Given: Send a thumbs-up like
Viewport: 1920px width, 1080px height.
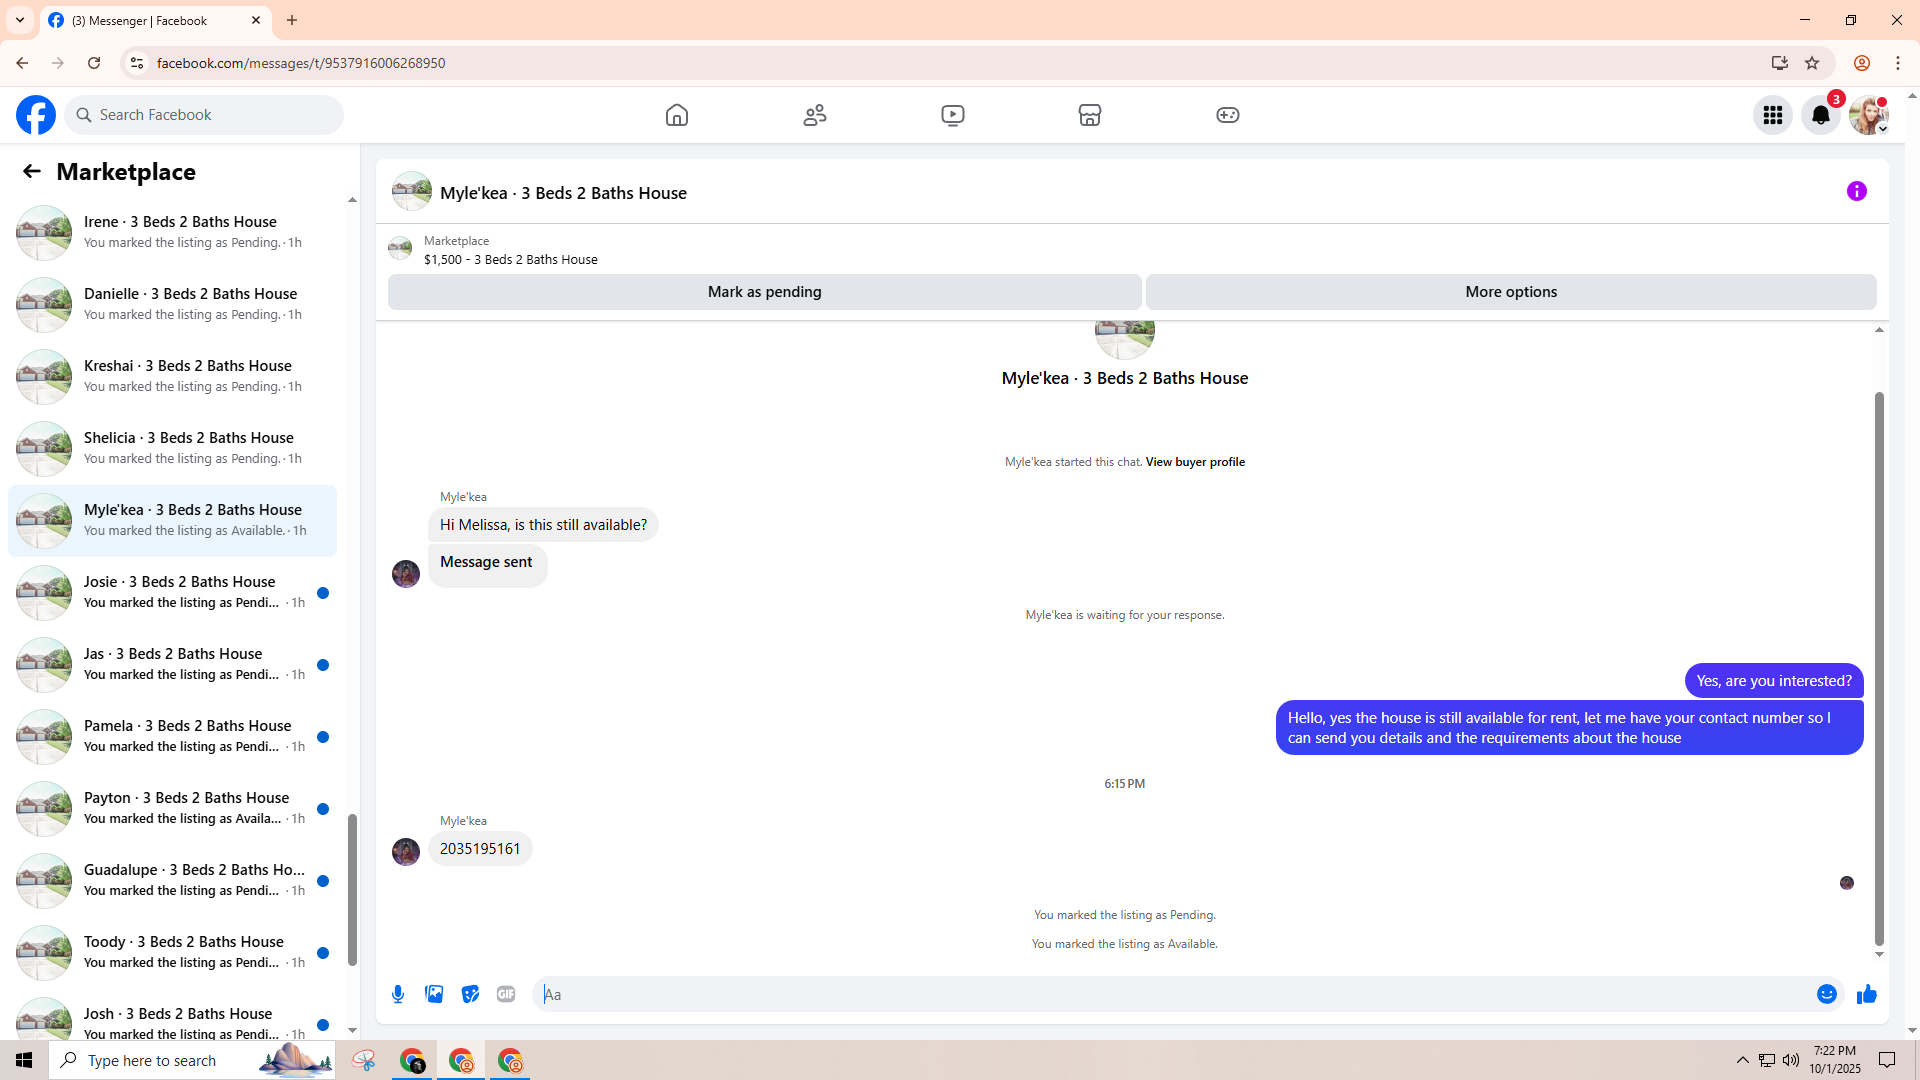Looking at the screenshot, I should (1867, 994).
